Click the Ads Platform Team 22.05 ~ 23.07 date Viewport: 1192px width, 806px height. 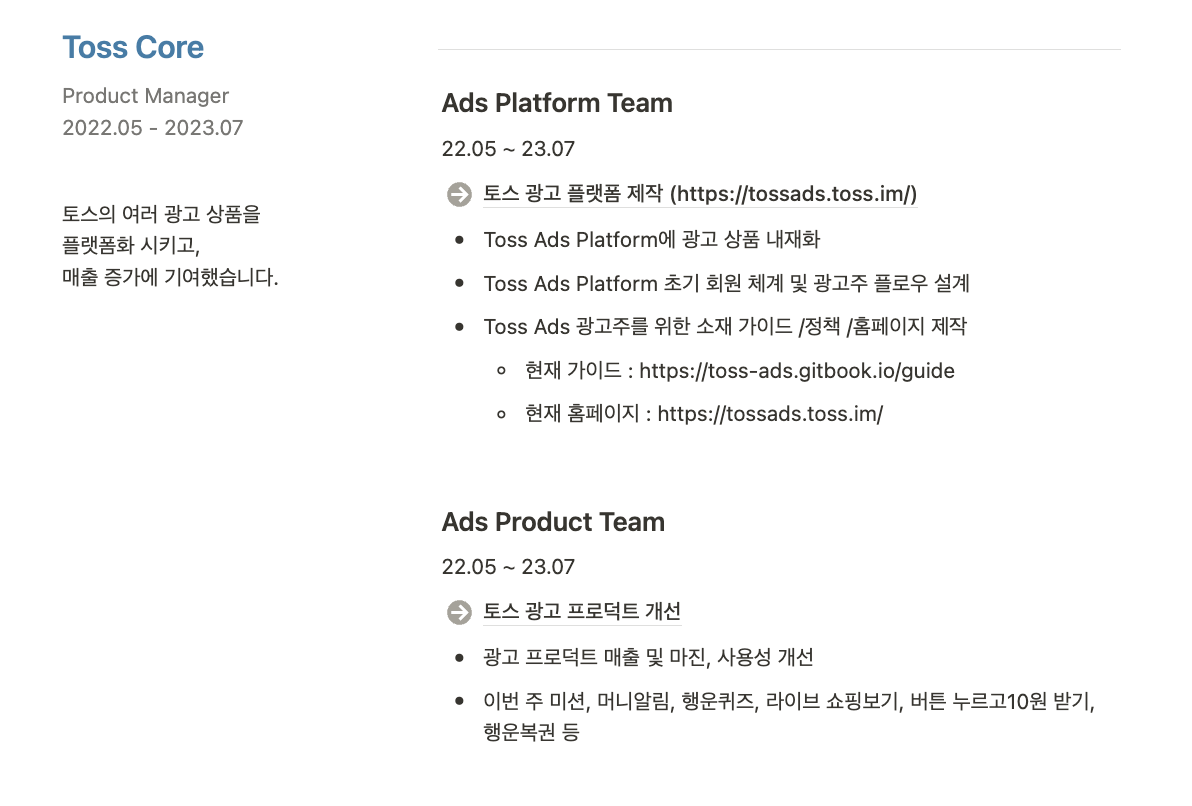coord(509,148)
